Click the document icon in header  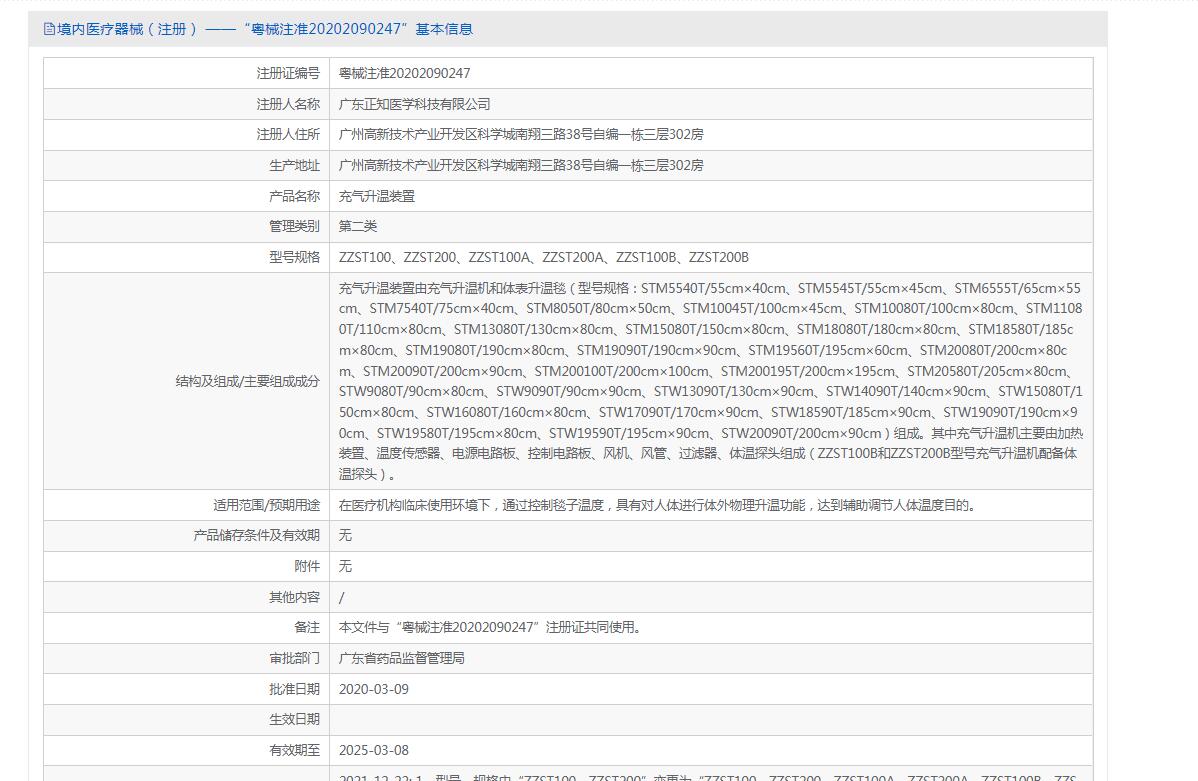click(49, 29)
